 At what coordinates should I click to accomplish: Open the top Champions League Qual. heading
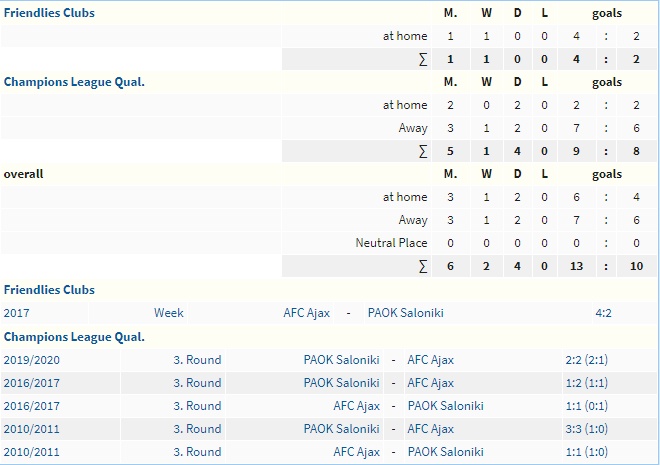coord(74,82)
